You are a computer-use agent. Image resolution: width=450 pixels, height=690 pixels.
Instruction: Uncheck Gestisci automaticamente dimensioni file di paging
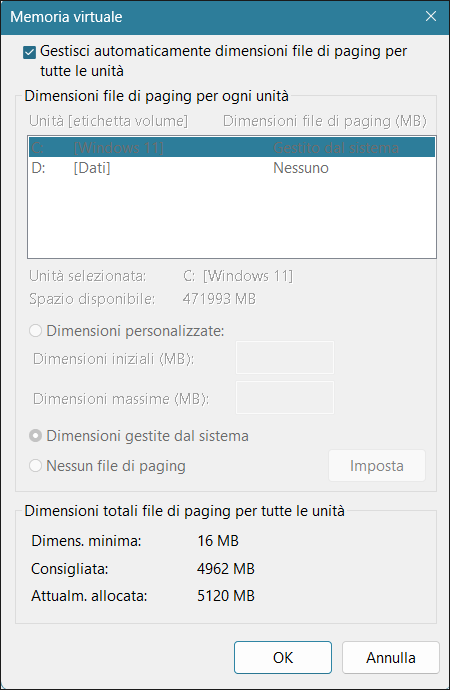pos(29,53)
